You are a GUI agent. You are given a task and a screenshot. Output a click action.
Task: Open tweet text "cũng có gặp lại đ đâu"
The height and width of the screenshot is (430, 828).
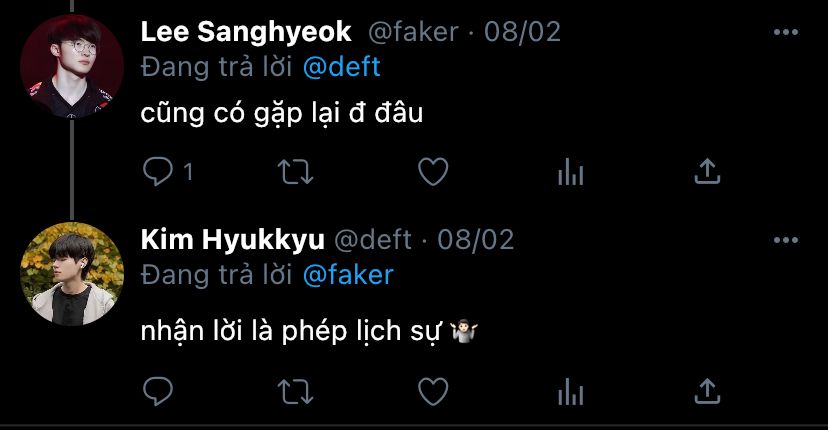282,114
